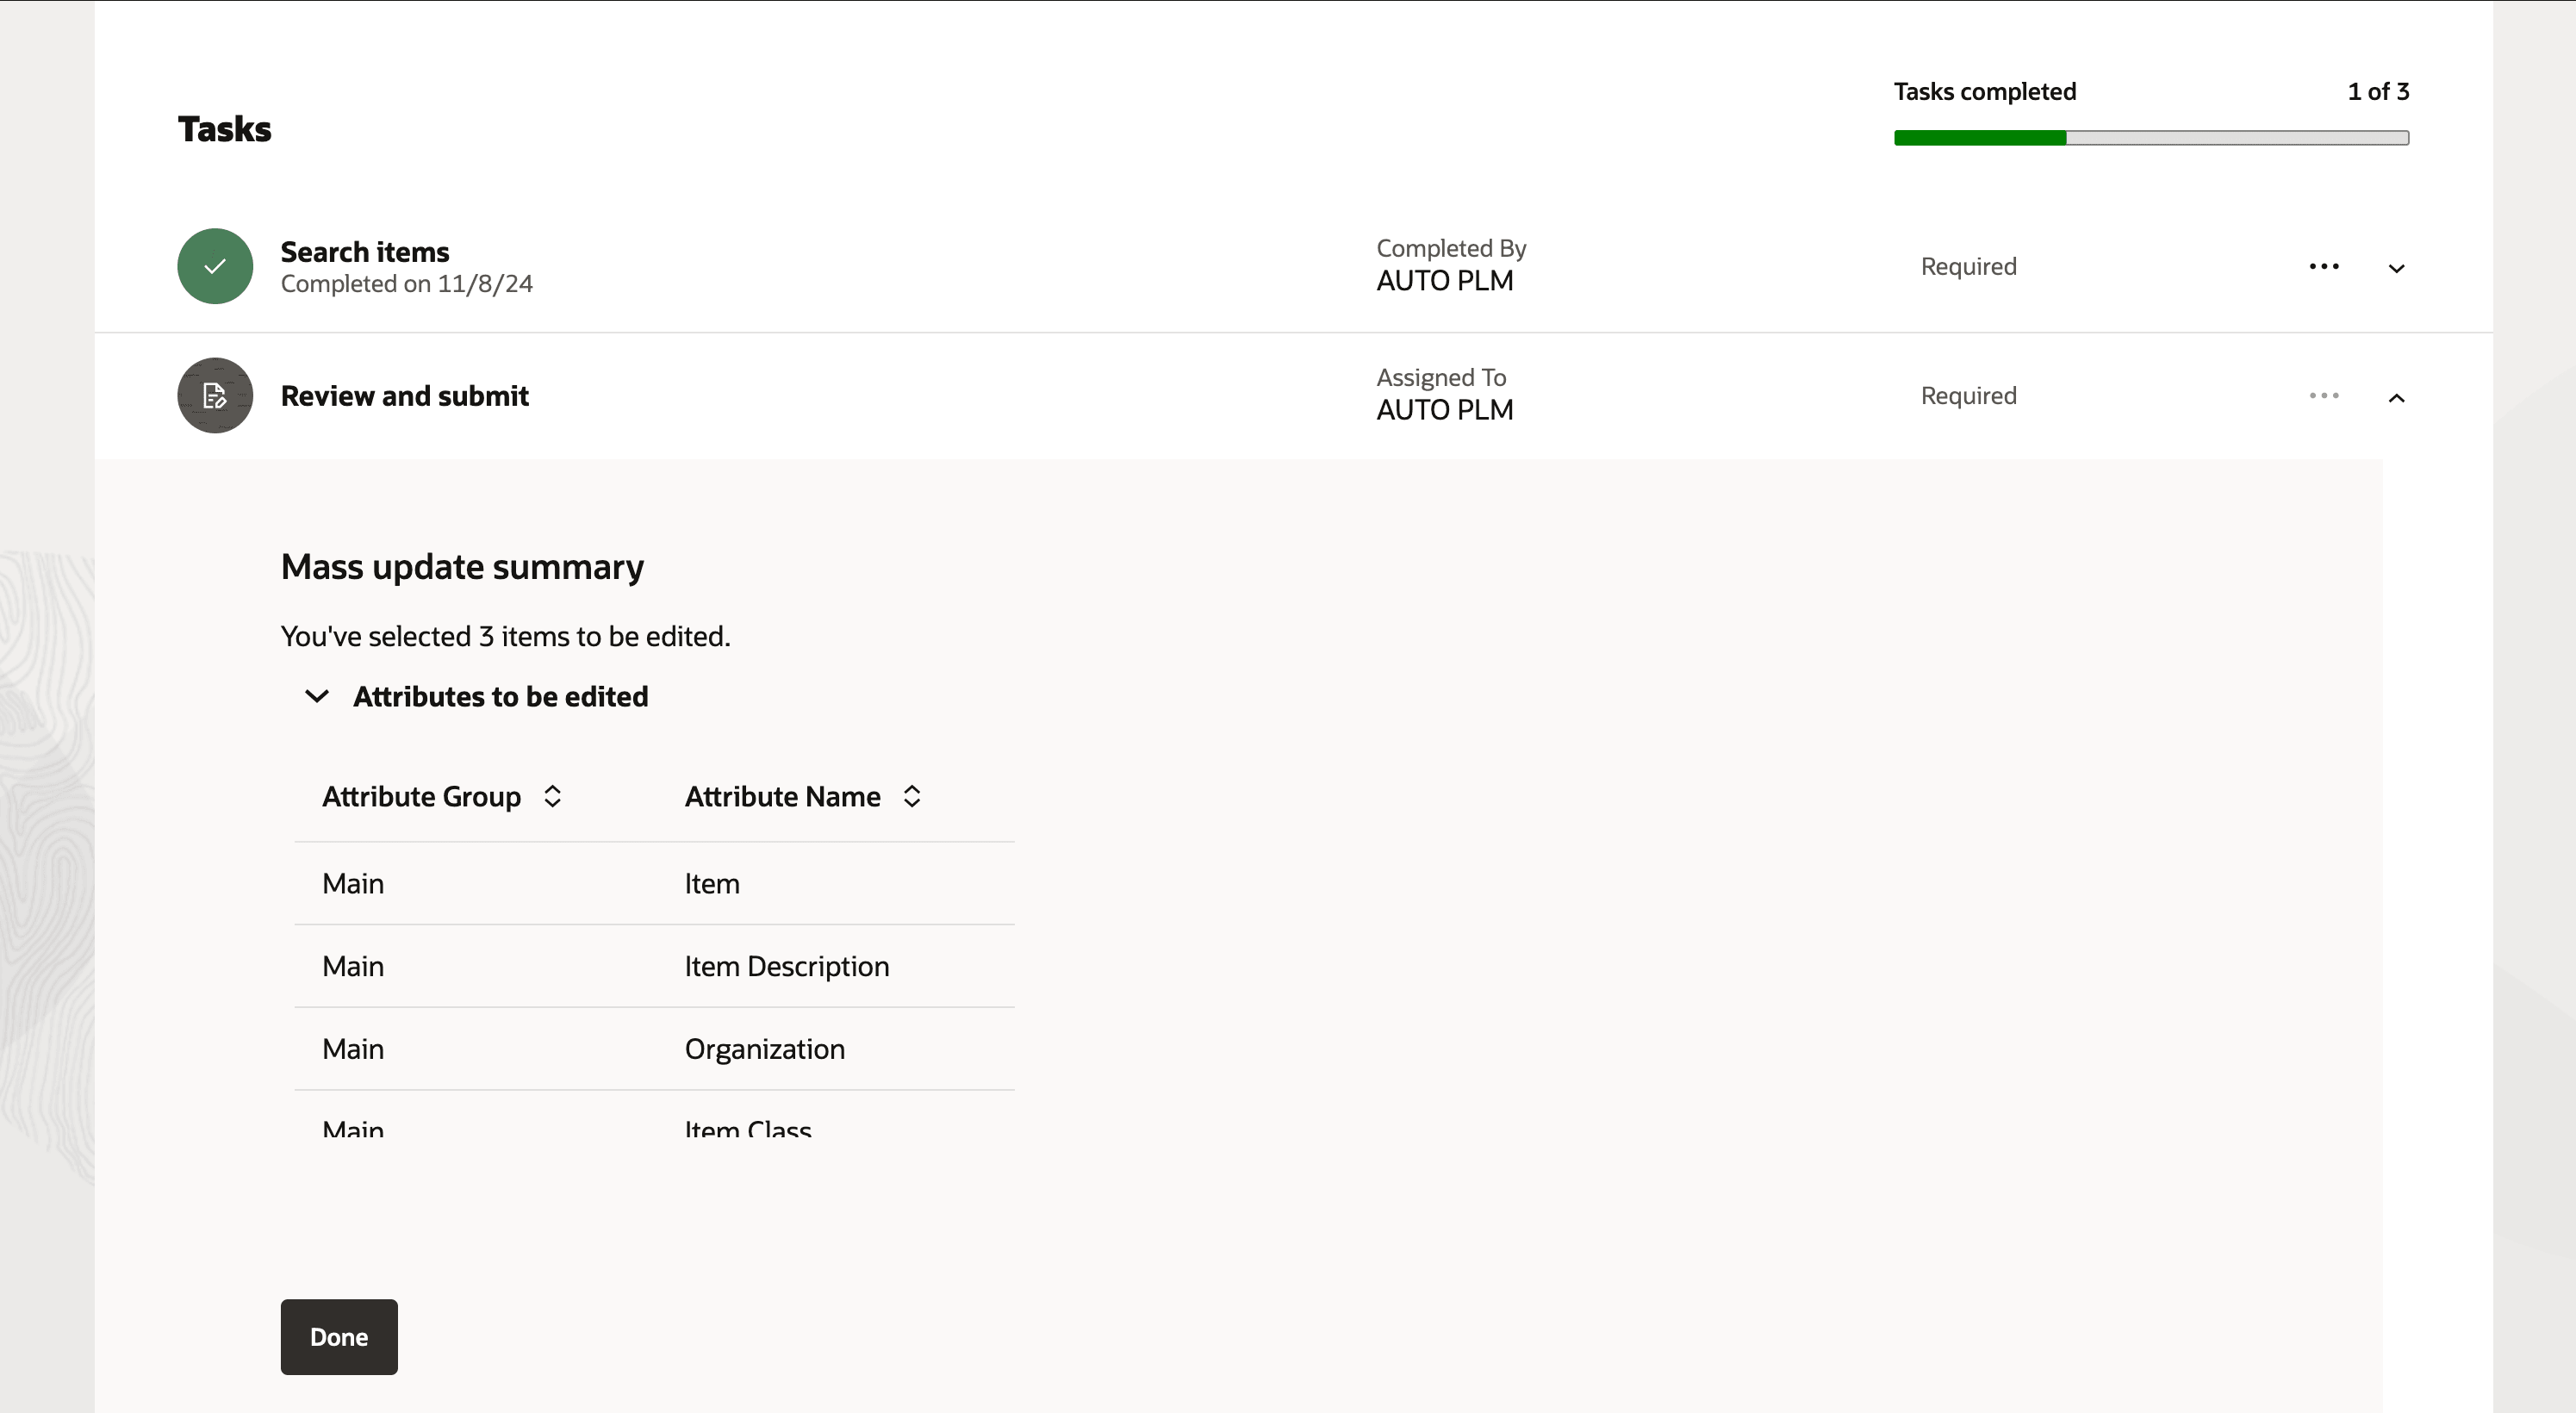Image resolution: width=2576 pixels, height=1413 pixels.
Task: Click the Main cell in Item row
Action: 353,884
